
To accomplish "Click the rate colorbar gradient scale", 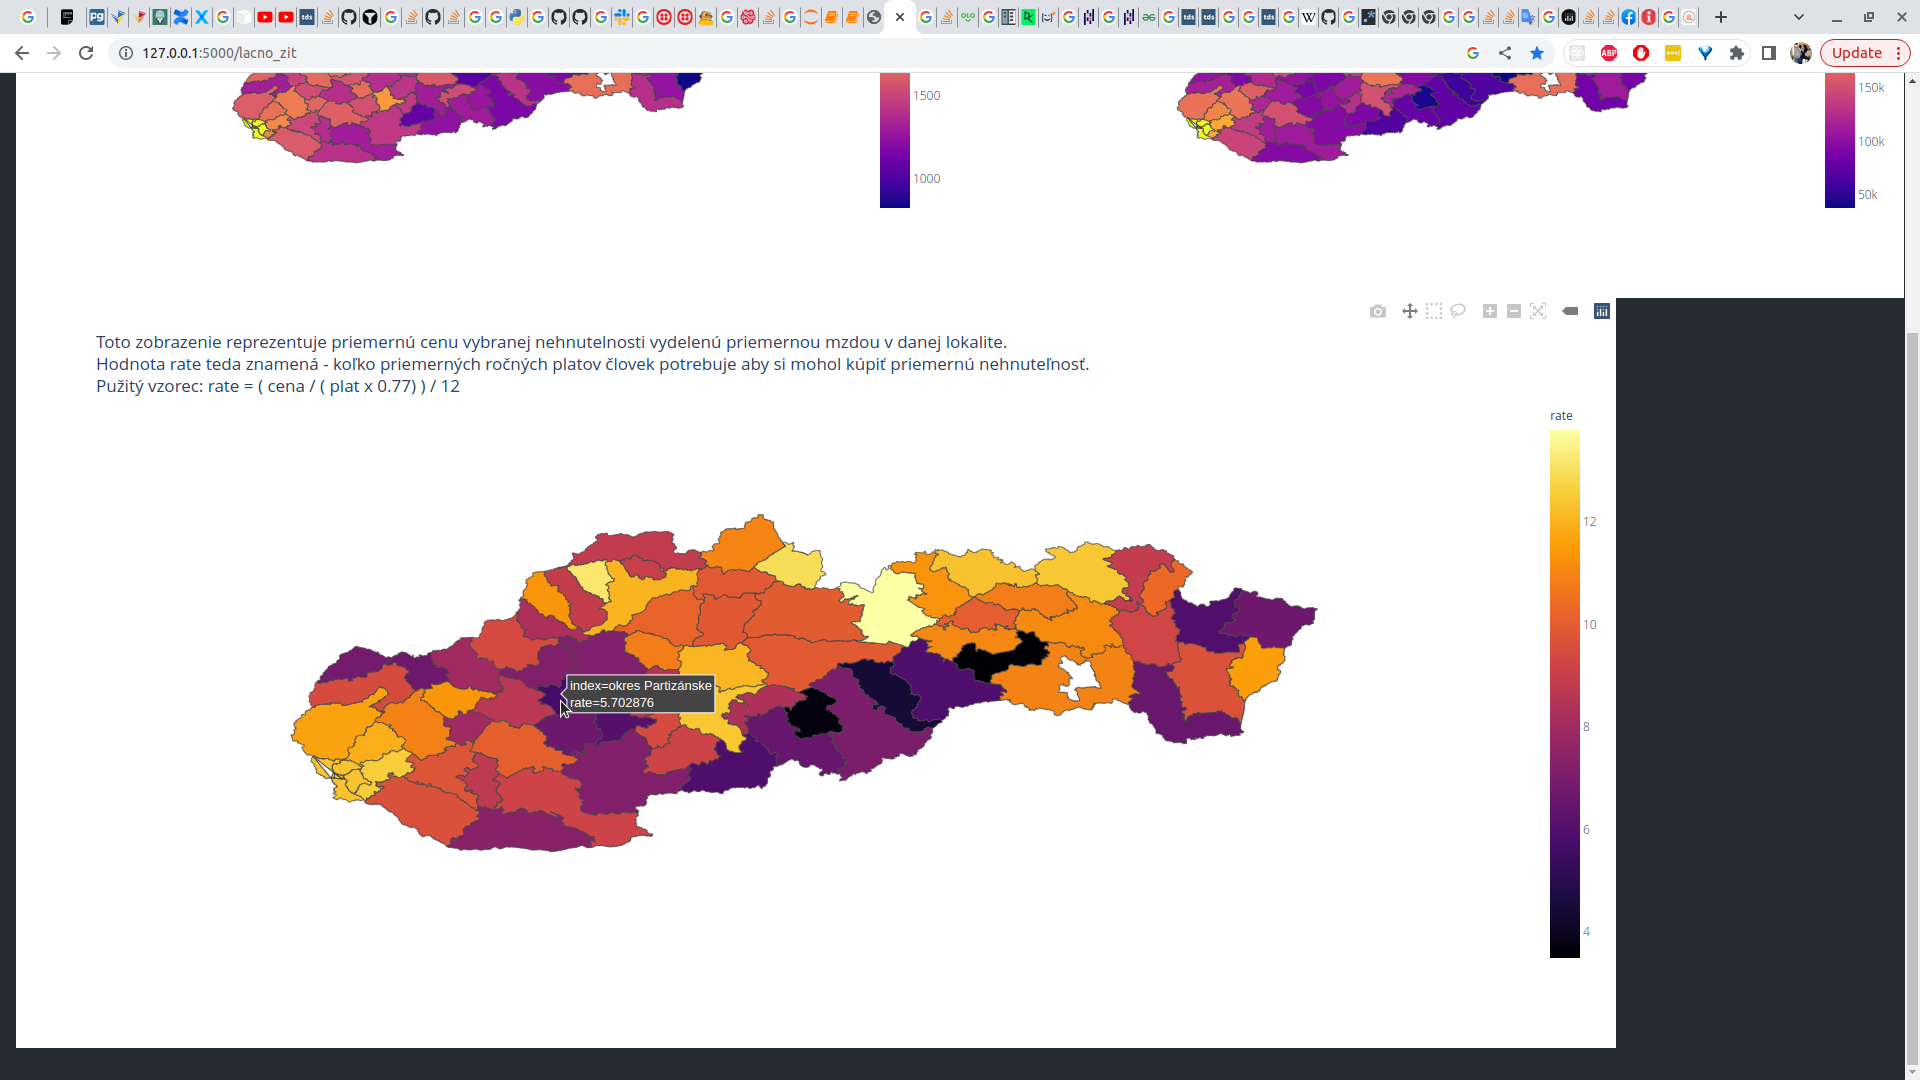I will (x=1565, y=694).
